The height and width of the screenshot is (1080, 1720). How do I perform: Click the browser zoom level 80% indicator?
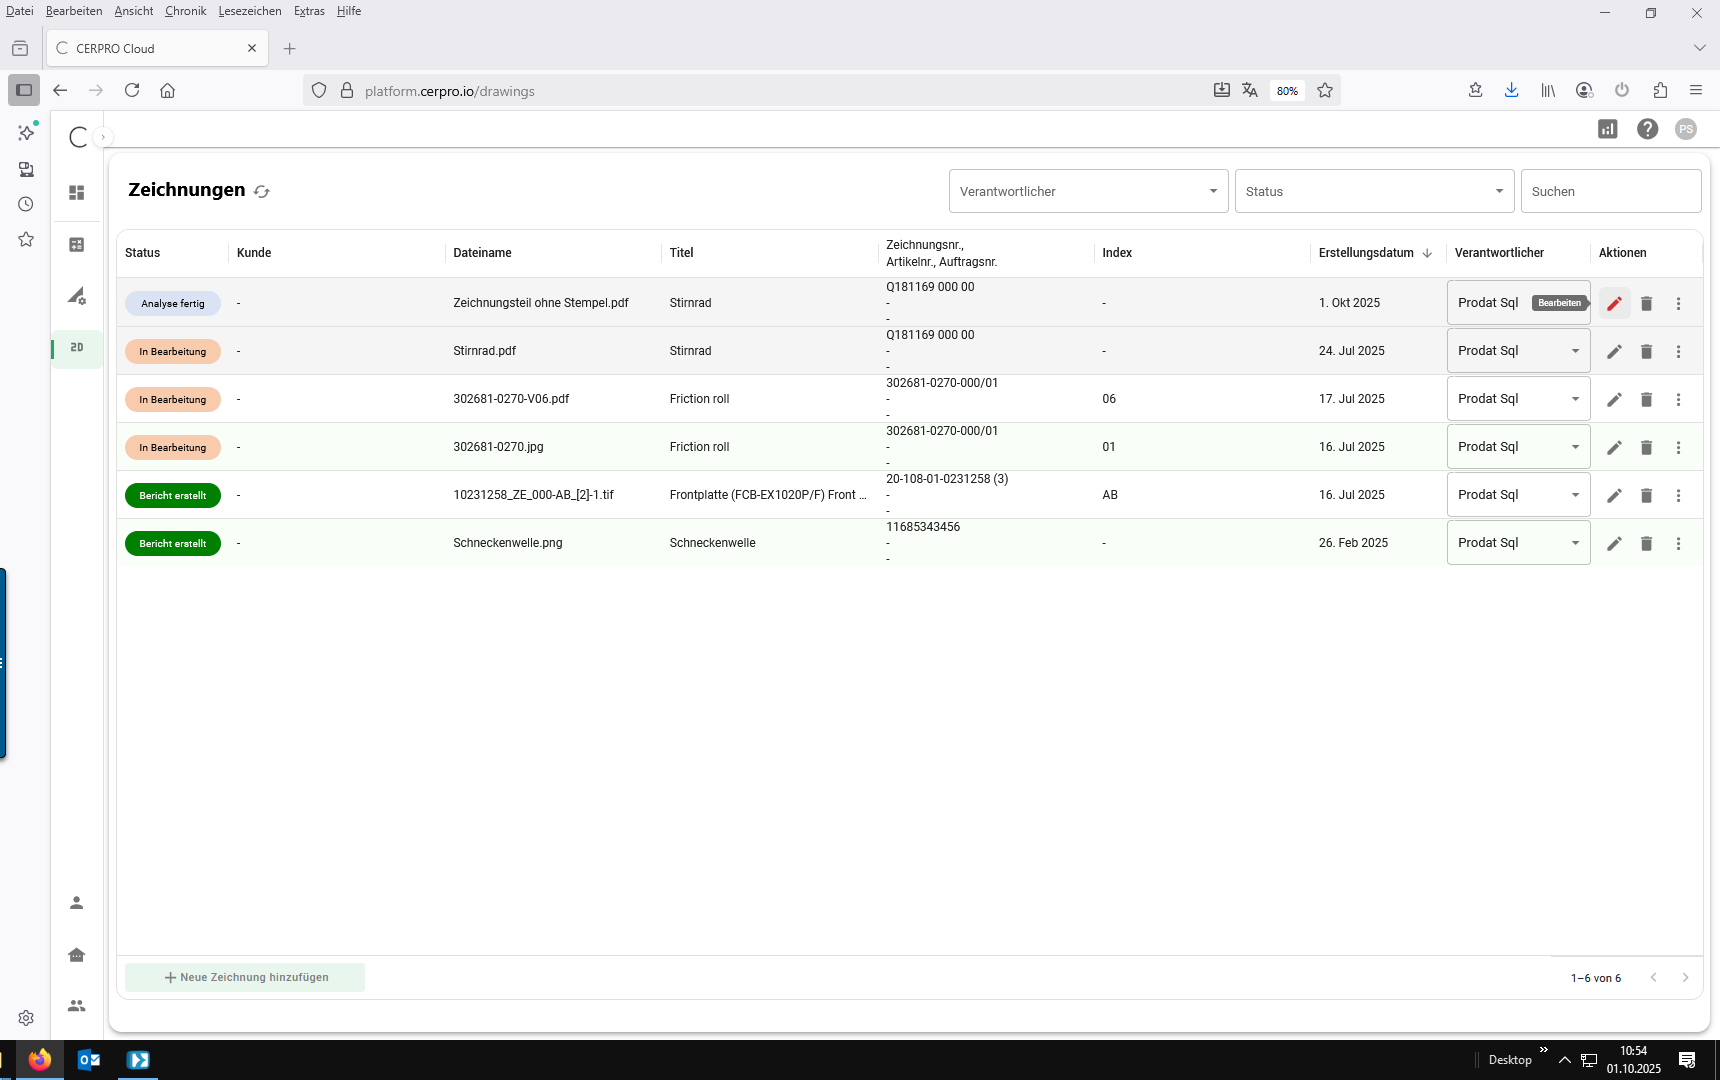[1286, 91]
